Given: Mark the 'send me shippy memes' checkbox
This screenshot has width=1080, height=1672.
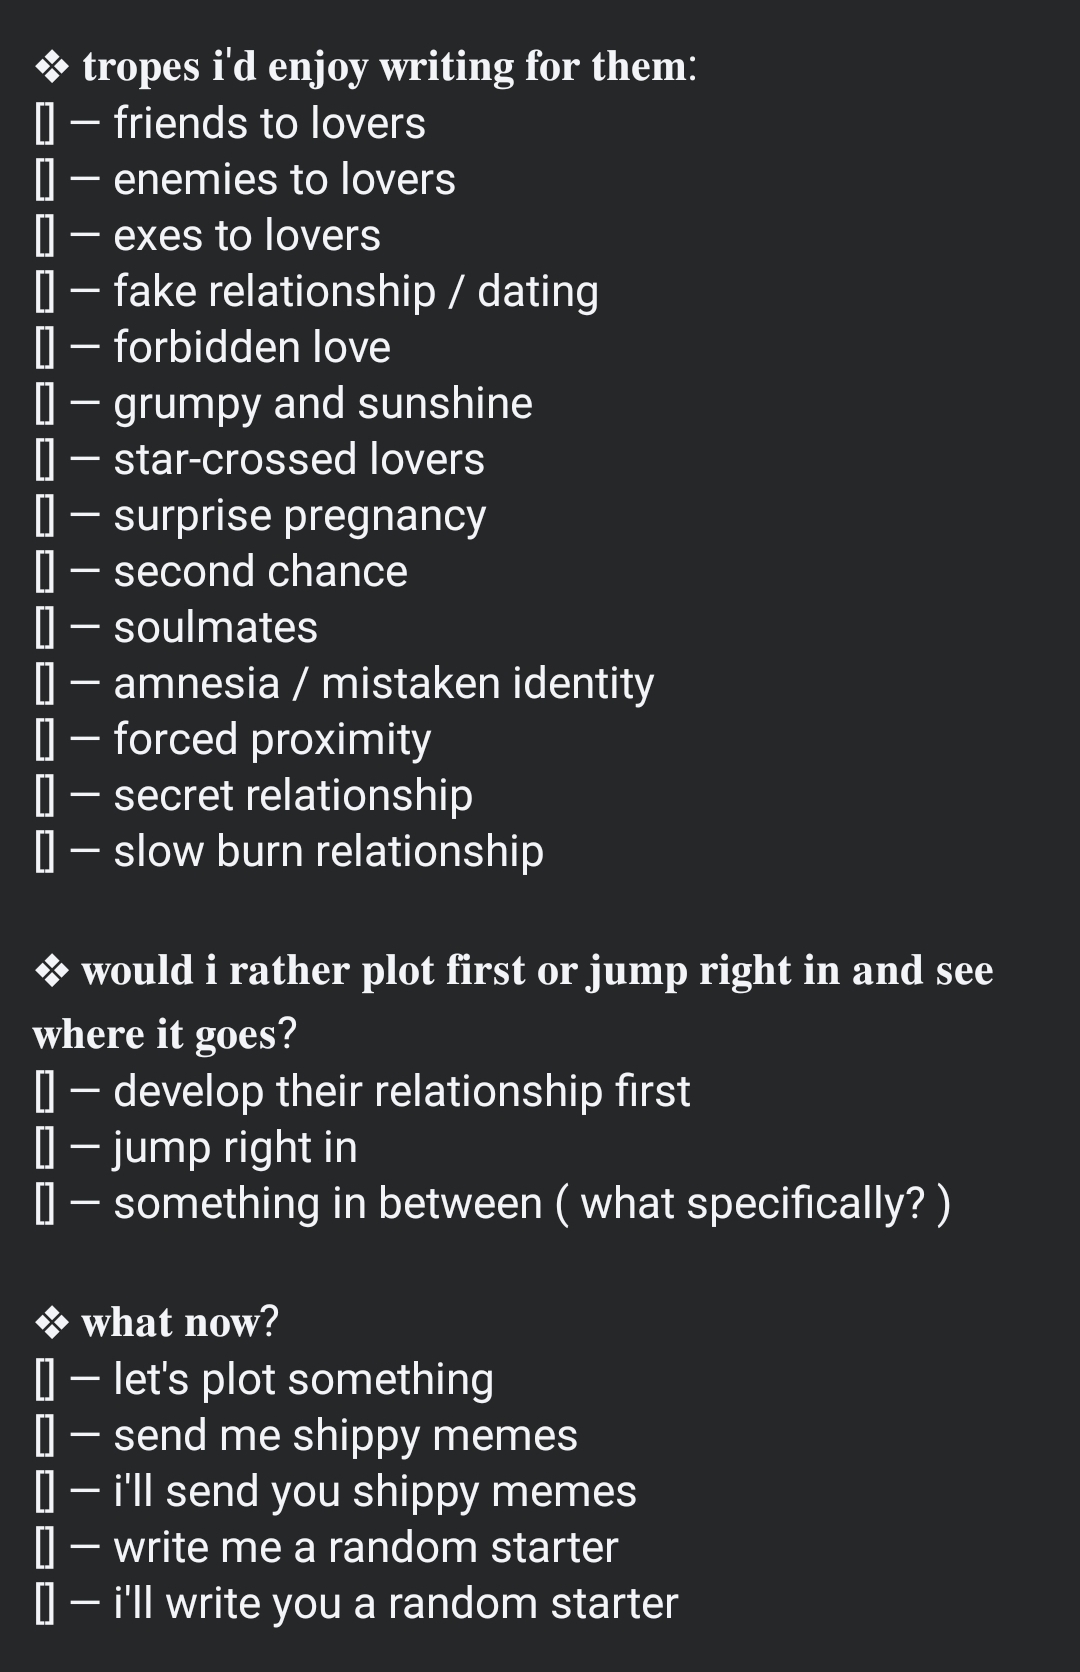Looking at the screenshot, I should [45, 1437].
